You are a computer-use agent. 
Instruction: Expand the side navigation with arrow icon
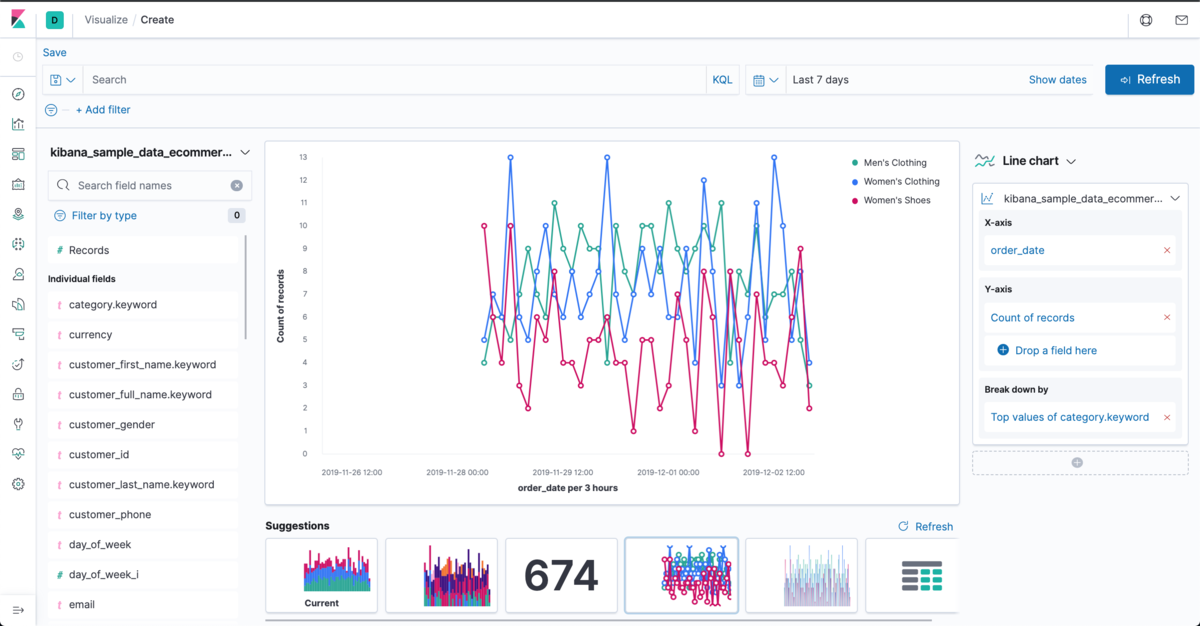(18, 610)
